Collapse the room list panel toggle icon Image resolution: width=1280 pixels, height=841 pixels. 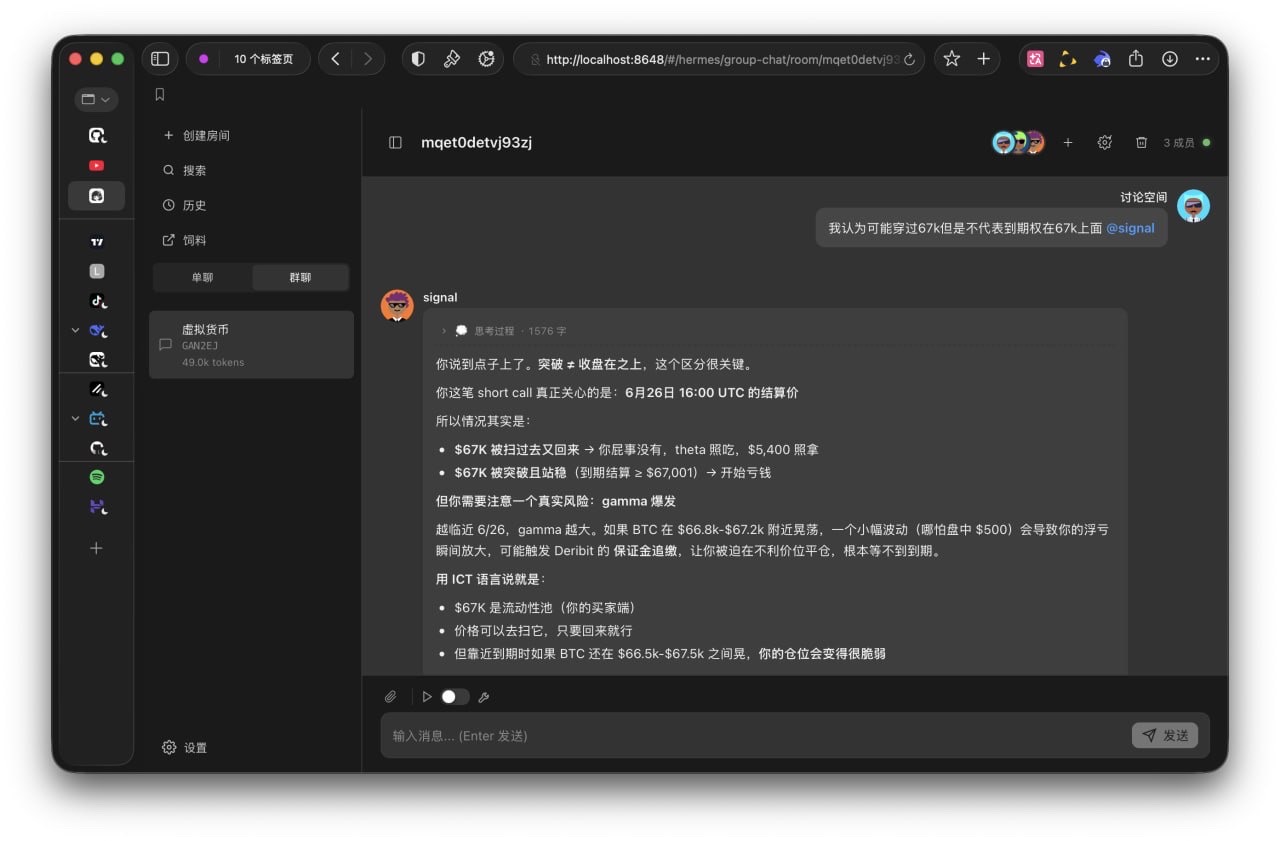tap(395, 143)
